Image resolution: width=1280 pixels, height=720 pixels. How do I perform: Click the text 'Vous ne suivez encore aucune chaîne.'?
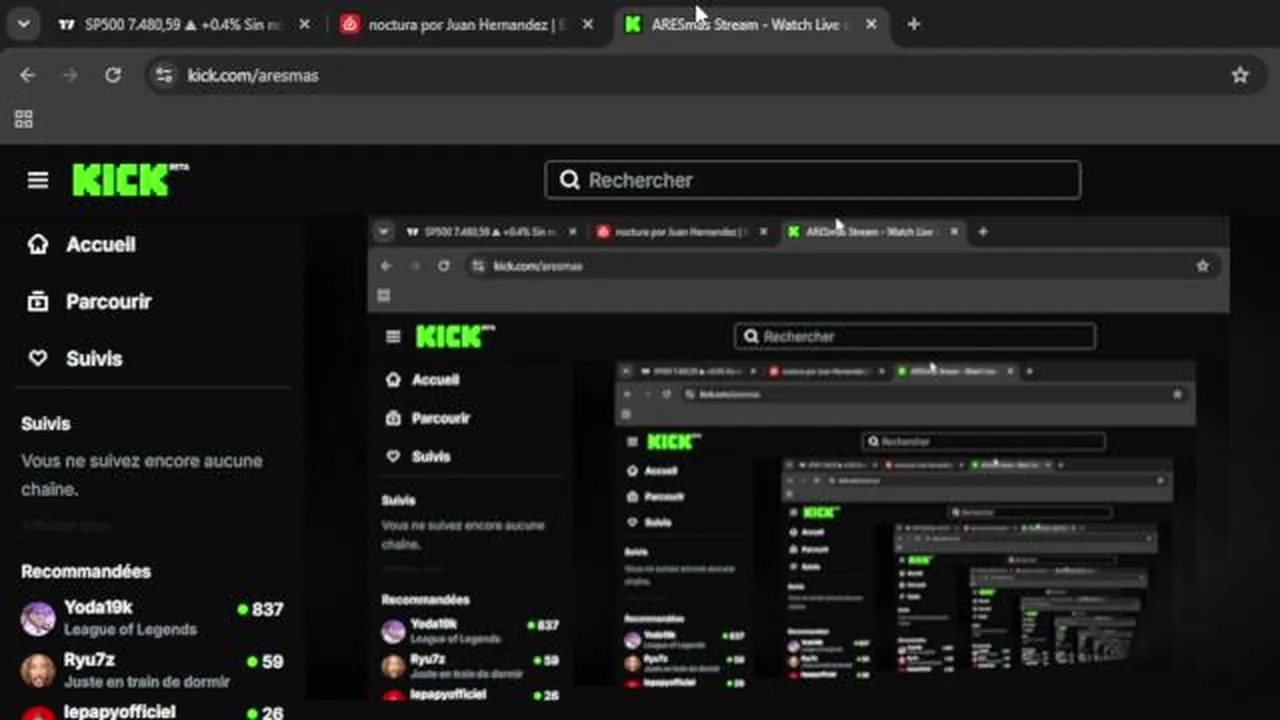(x=142, y=475)
